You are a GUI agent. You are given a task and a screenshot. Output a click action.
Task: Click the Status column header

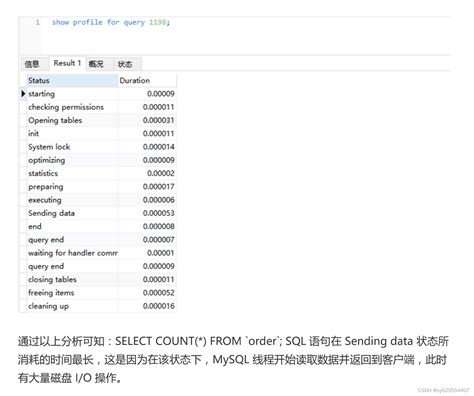72,80
